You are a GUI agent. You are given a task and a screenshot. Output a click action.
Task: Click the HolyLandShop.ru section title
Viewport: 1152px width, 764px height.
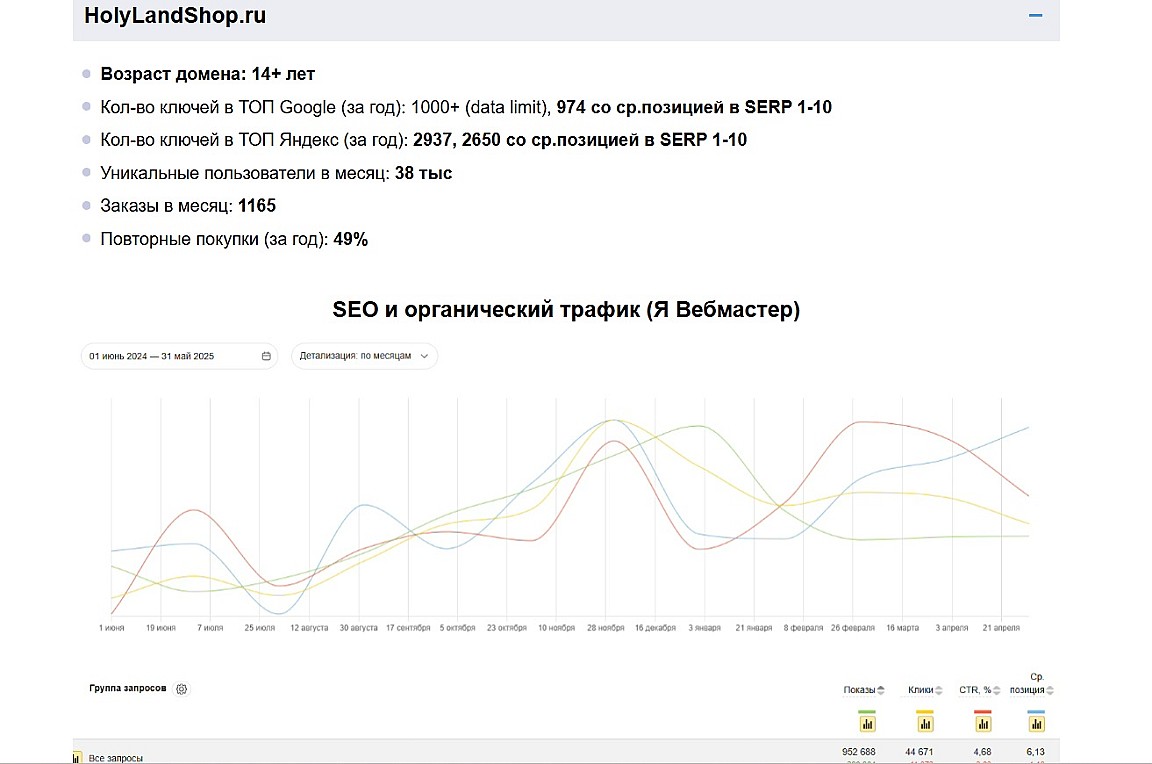tap(175, 16)
